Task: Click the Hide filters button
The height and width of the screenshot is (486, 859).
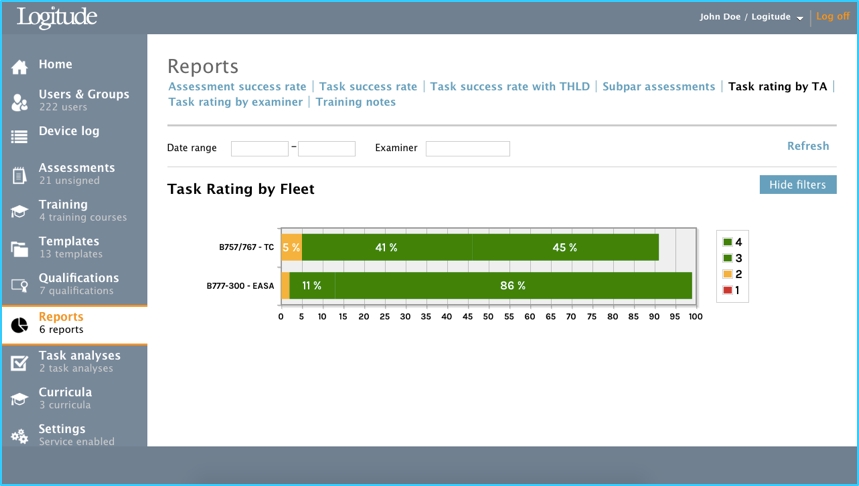Action: 798,185
